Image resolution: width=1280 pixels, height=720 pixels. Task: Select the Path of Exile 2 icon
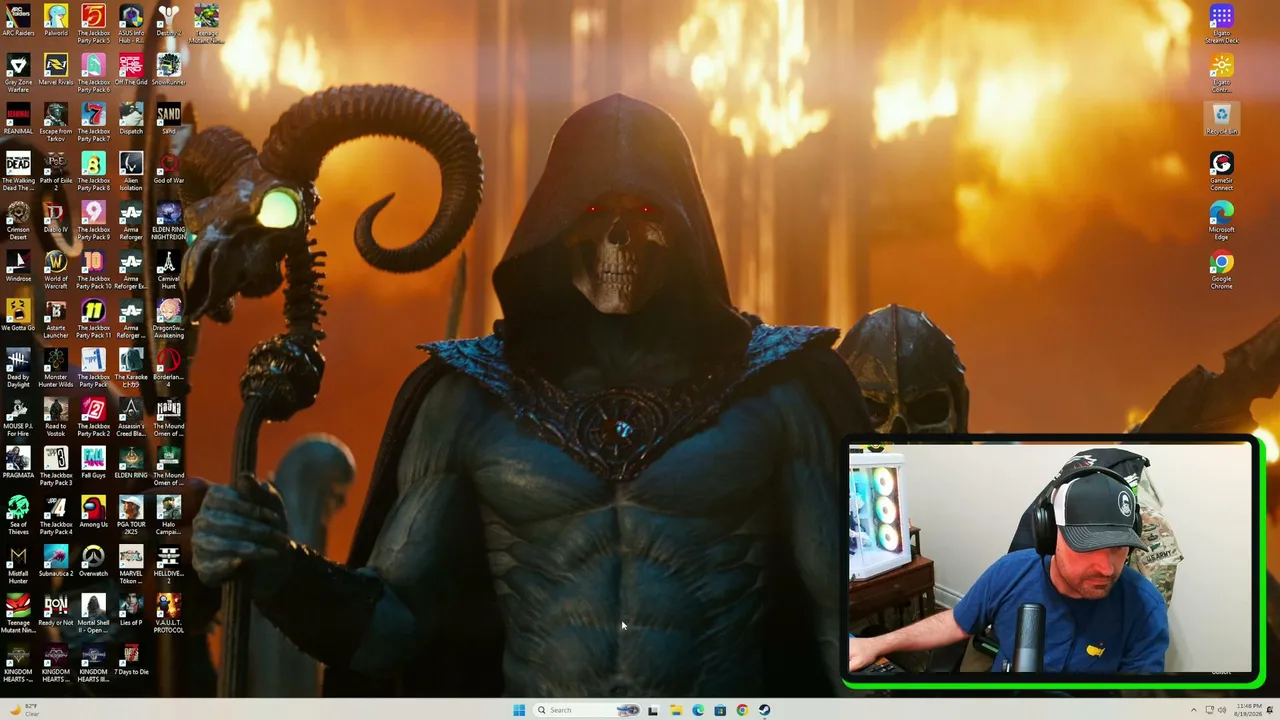pos(56,171)
